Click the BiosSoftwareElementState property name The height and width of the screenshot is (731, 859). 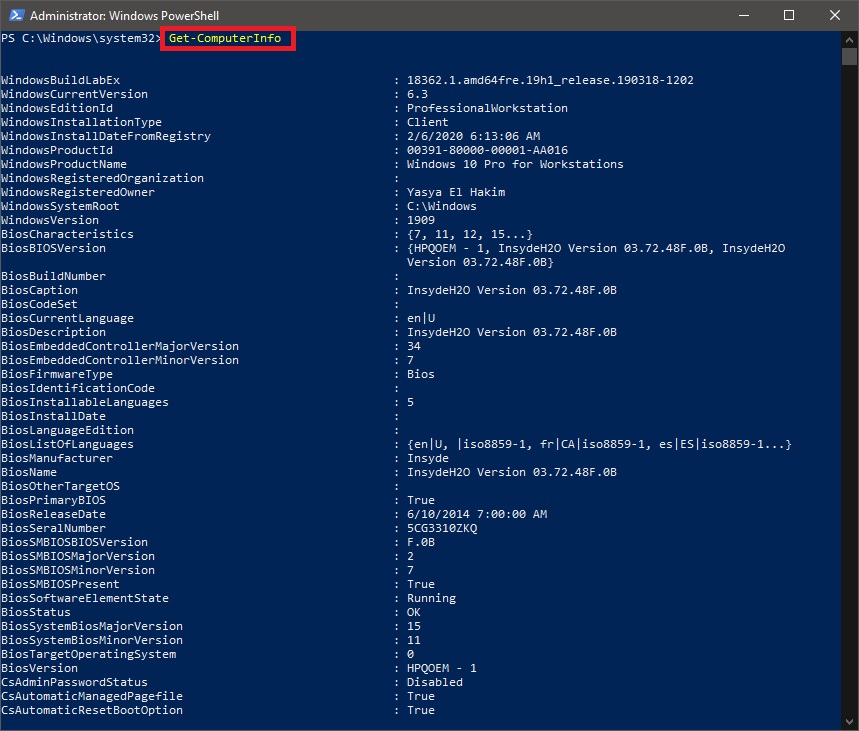[85, 598]
